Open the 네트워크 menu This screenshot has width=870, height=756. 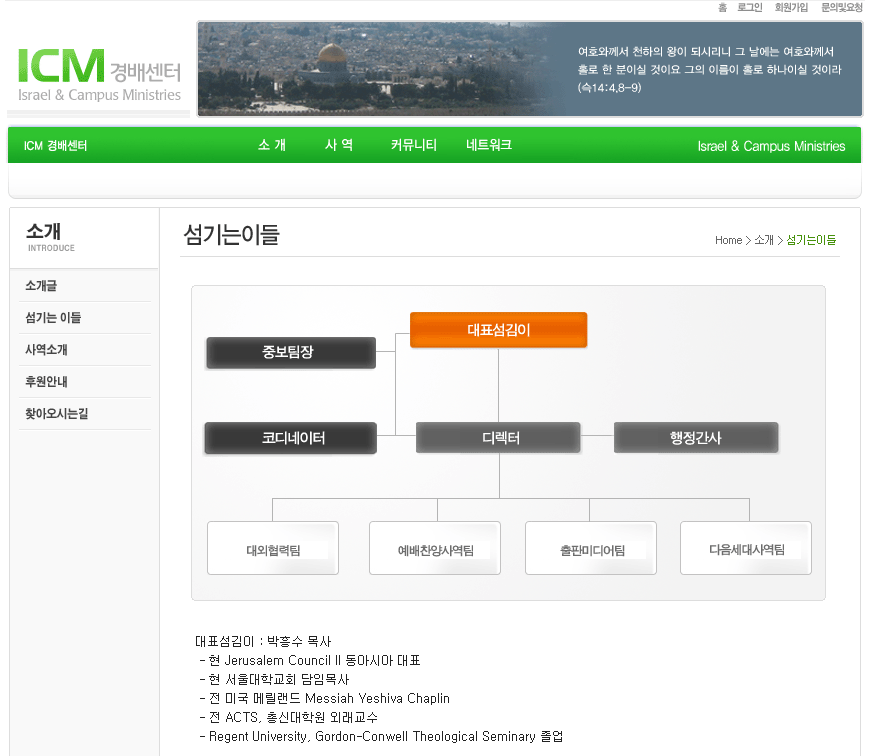click(488, 145)
